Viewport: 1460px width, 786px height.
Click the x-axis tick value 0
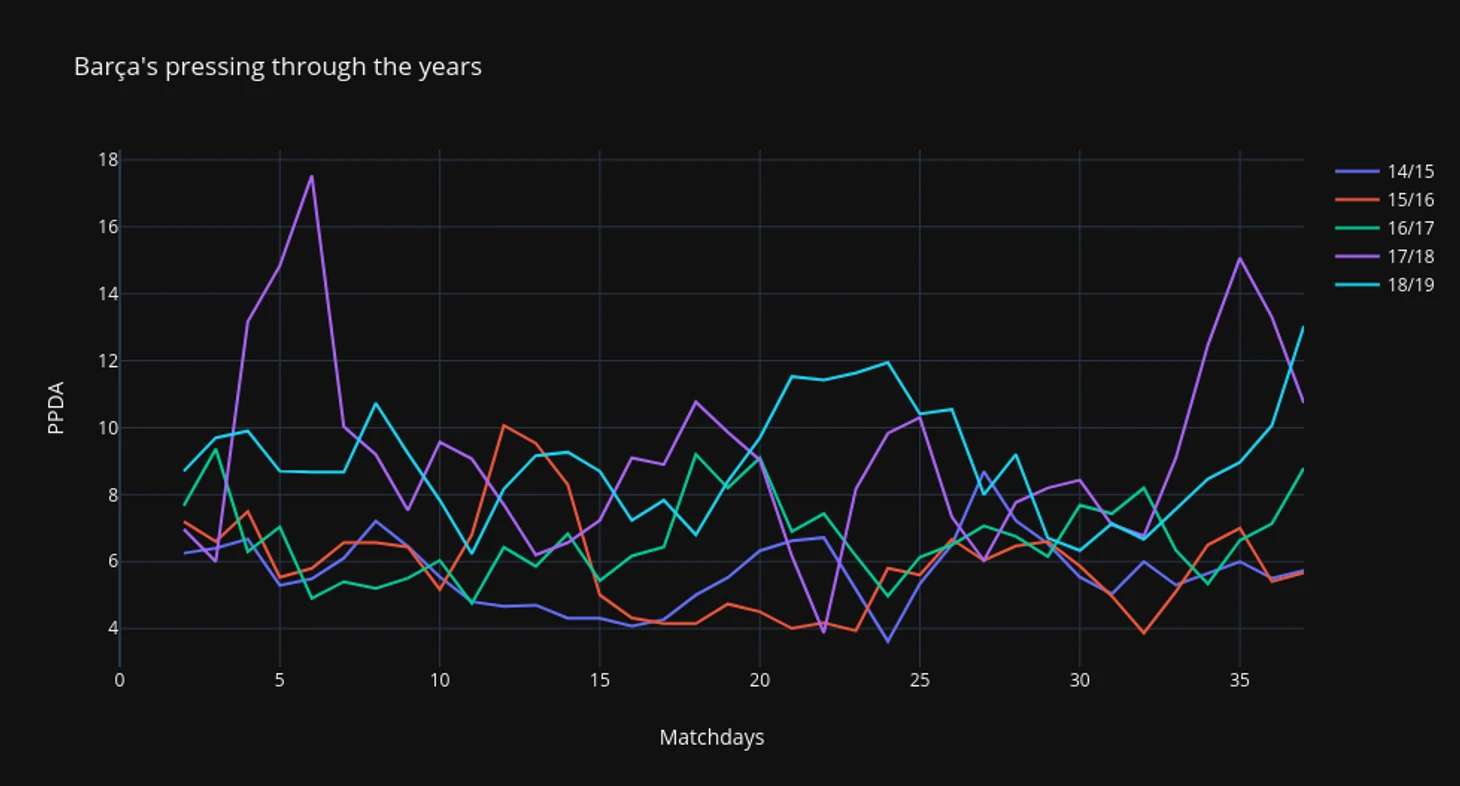[120, 680]
